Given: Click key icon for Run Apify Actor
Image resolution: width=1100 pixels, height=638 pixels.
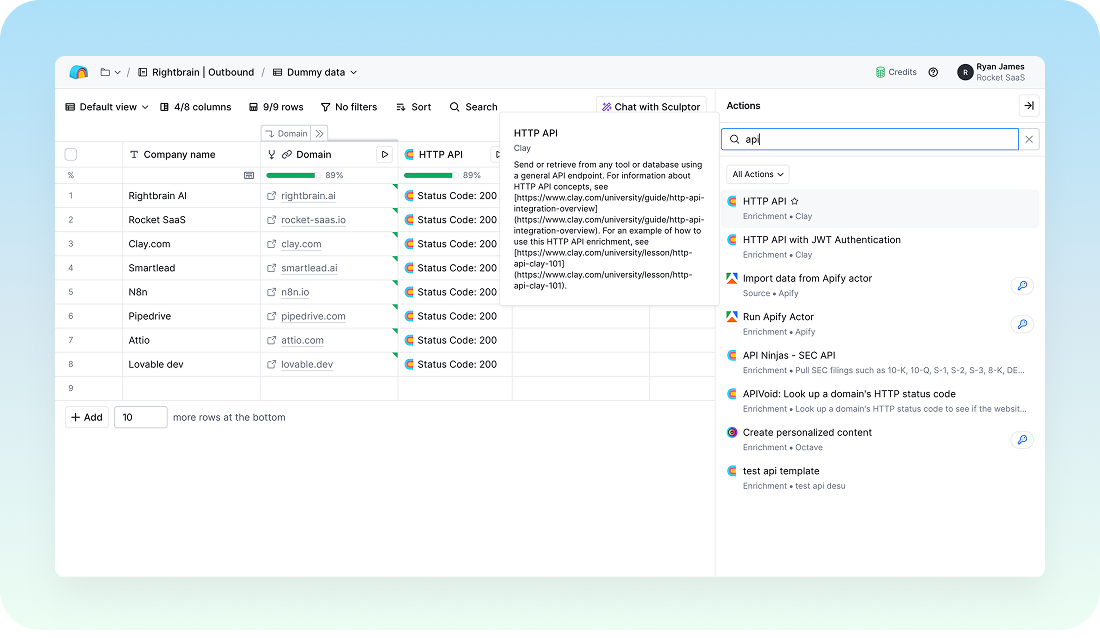Looking at the screenshot, I should click(x=1021, y=324).
